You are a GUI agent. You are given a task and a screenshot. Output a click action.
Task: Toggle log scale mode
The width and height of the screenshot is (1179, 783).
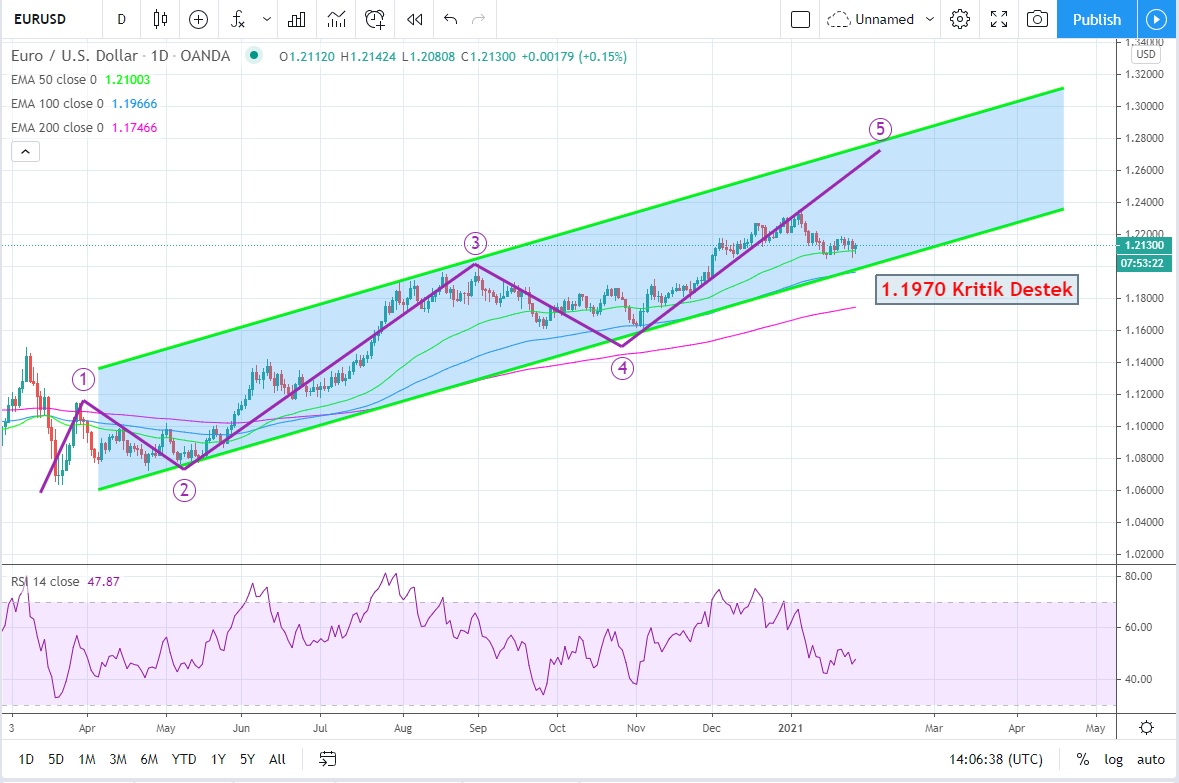(1114, 759)
